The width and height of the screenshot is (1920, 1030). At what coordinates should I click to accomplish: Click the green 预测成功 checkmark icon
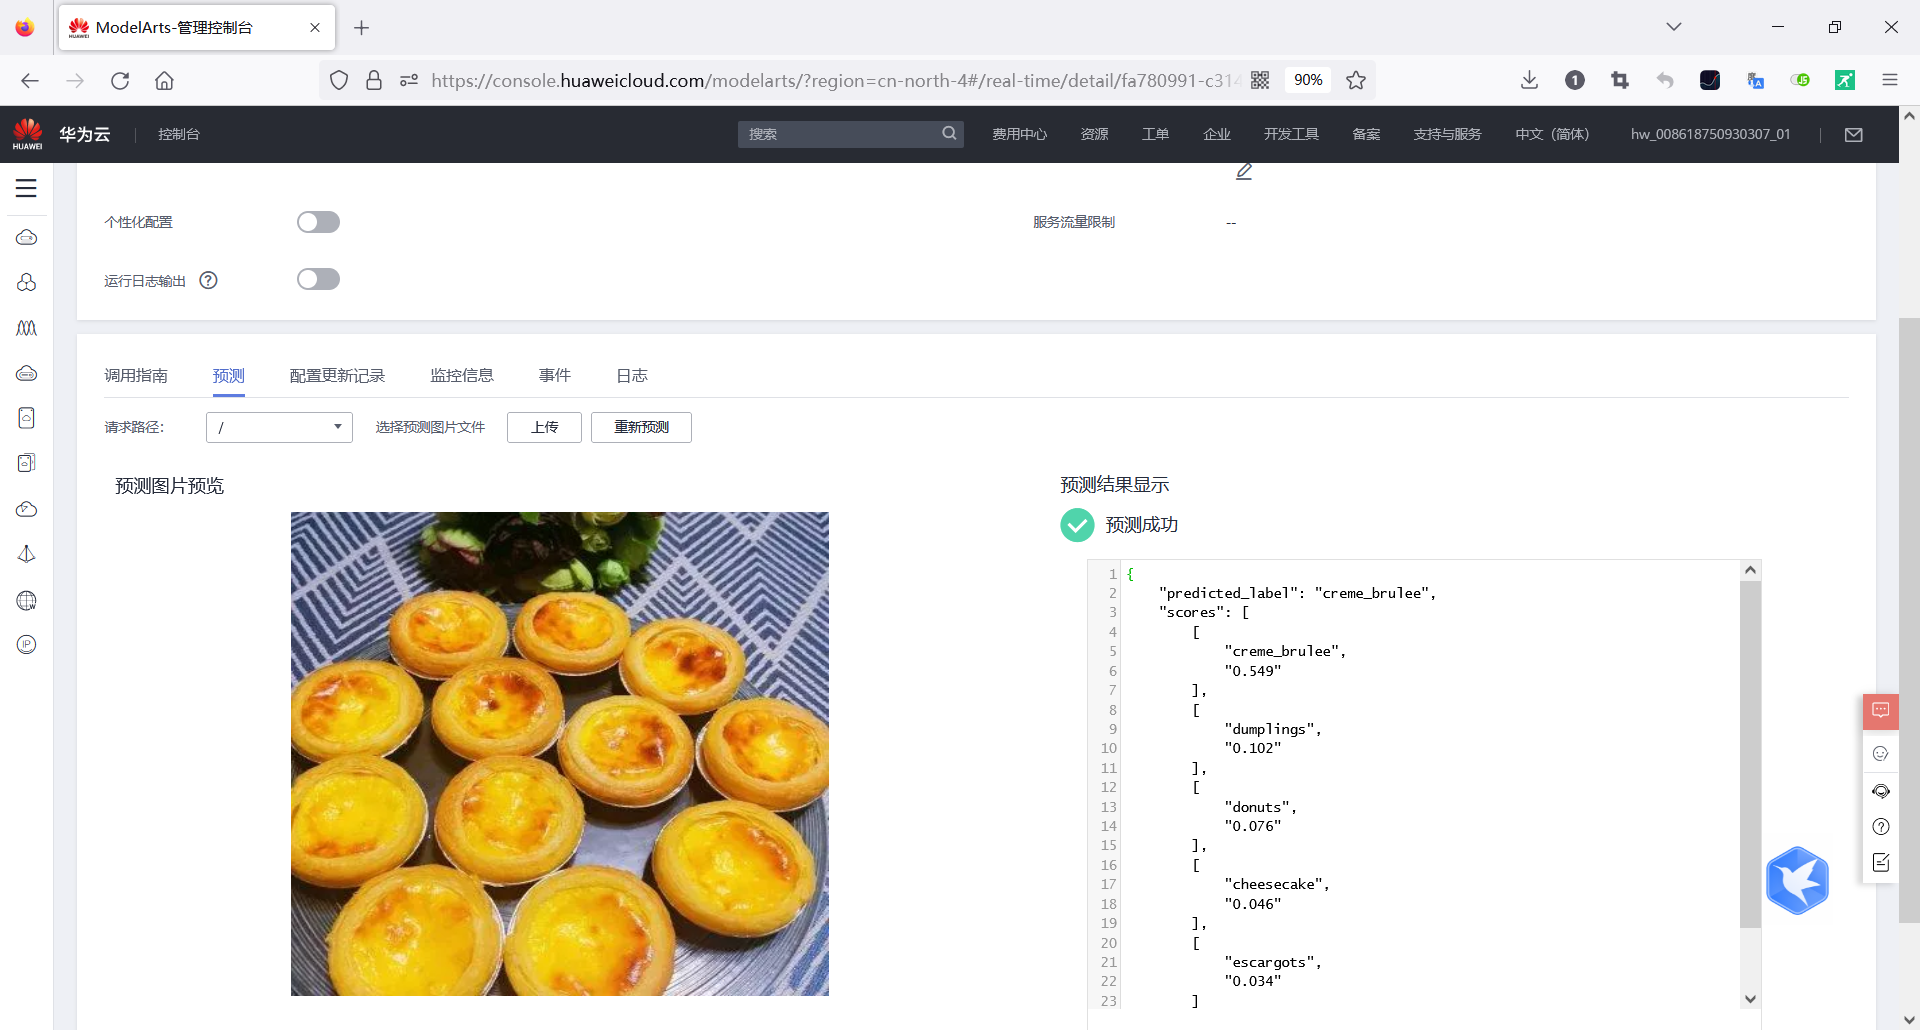(x=1077, y=524)
